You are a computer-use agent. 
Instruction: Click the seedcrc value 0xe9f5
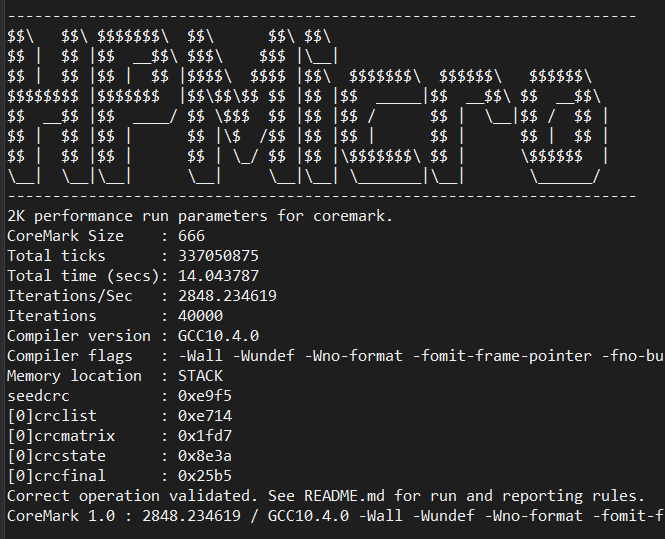204,396
